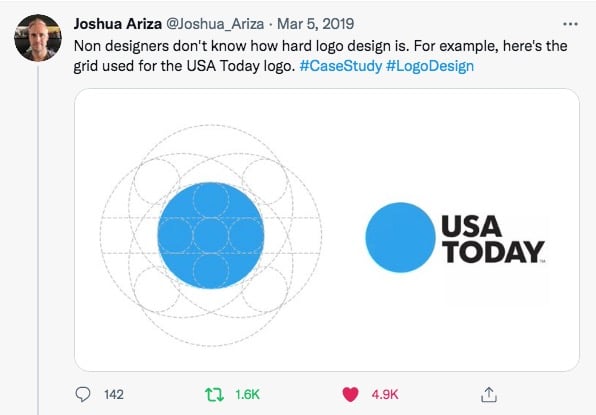The width and height of the screenshot is (596, 415).
Task: Click the USA TODAY wordmark in image
Action: (x=493, y=239)
